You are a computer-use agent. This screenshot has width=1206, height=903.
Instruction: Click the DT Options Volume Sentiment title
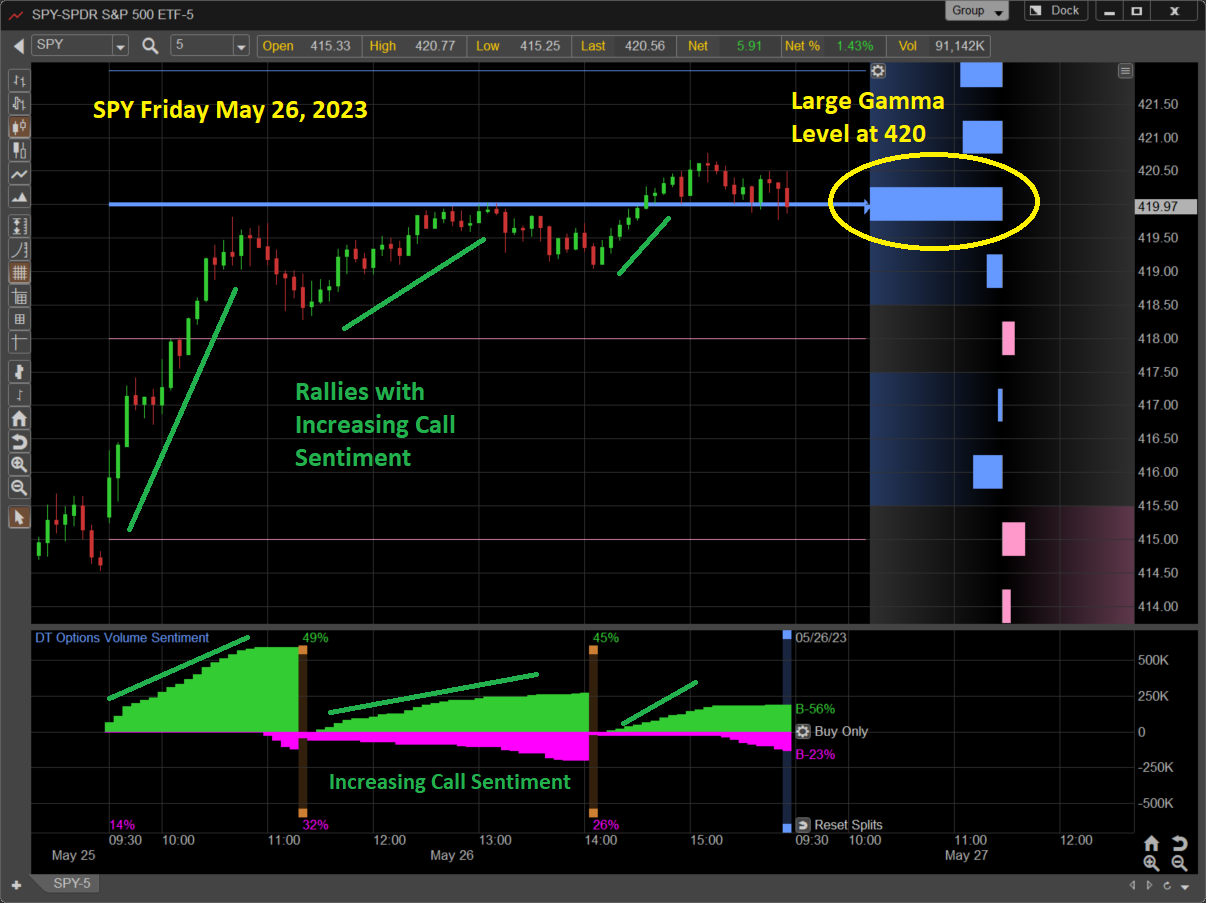tap(122, 638)
